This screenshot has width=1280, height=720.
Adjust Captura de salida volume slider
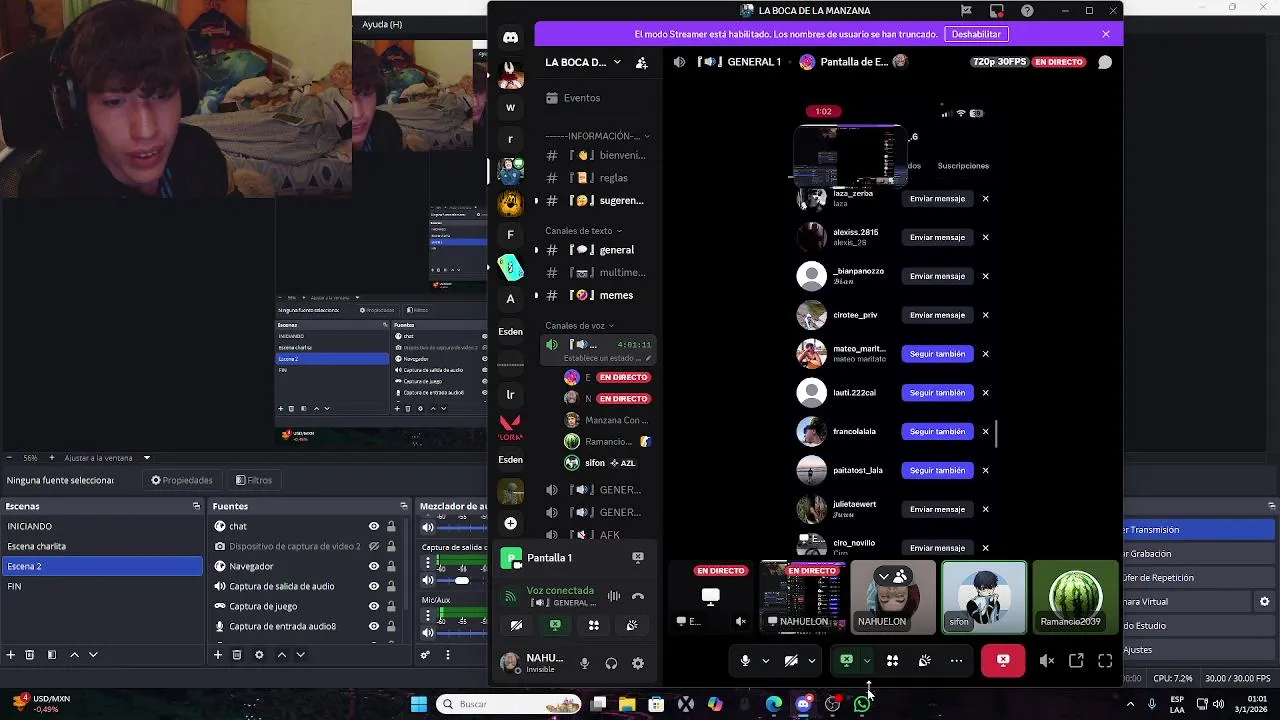(461, 581)
